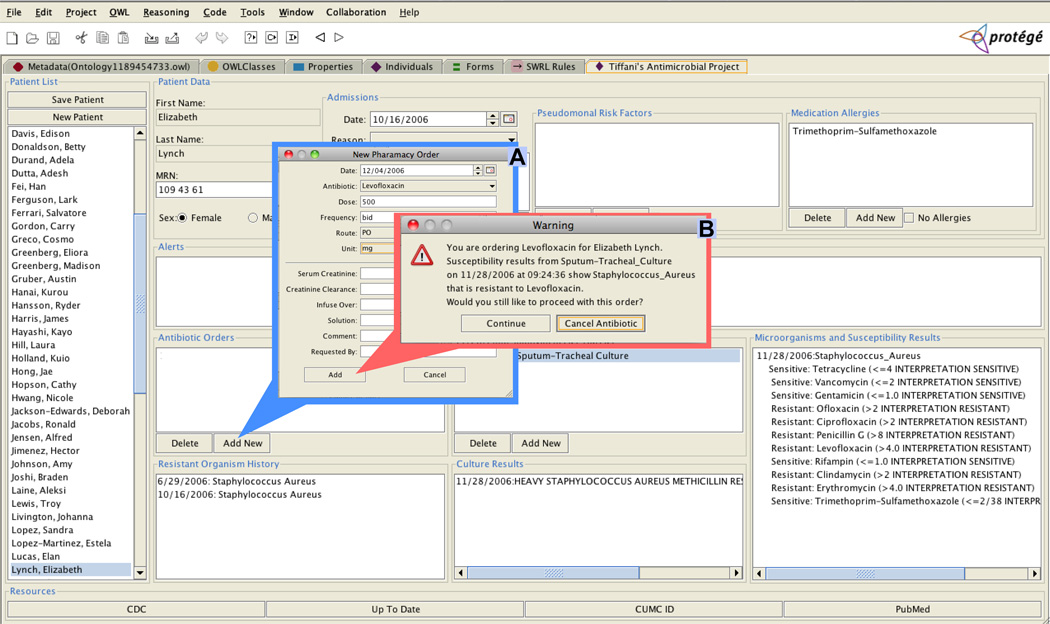Select the Female radio button

(x=182, y=218)
